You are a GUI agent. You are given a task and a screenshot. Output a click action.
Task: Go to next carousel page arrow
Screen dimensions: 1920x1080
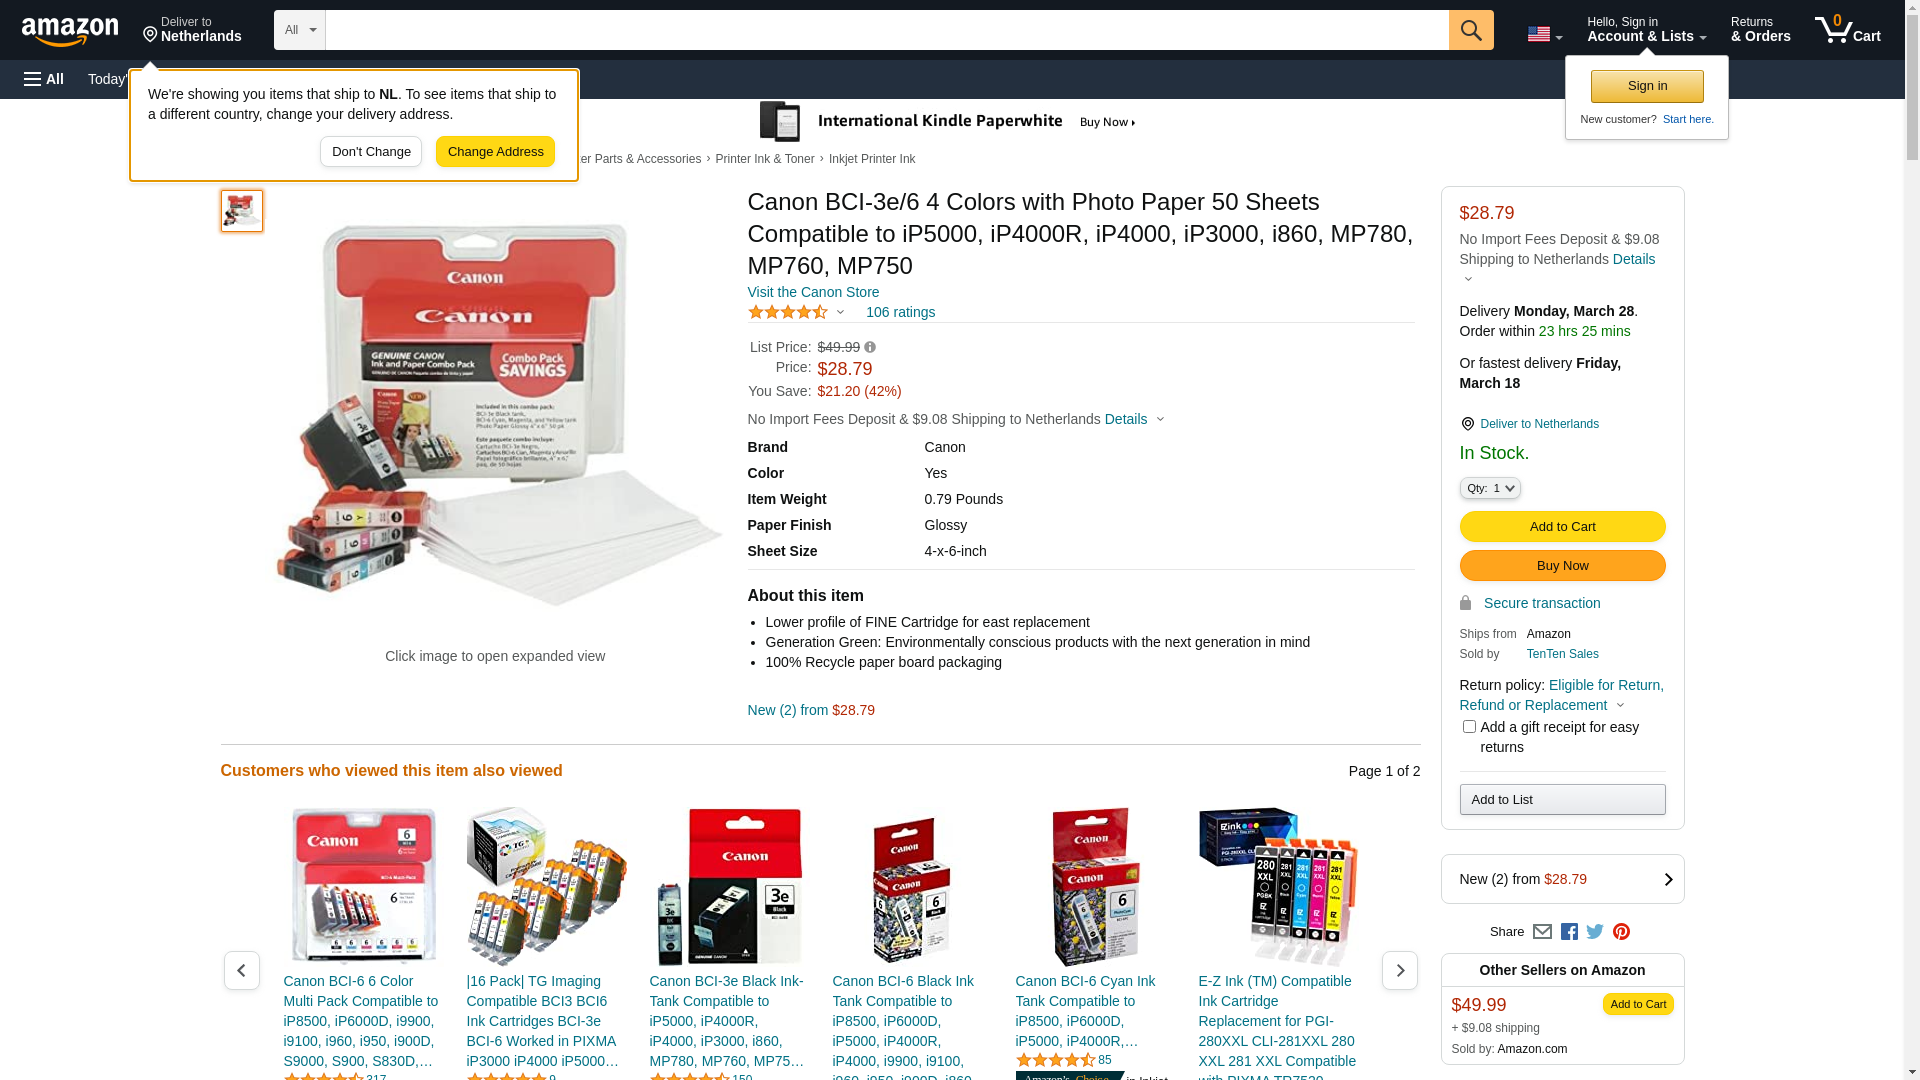pyautogui.click(x=1400, y=971)
